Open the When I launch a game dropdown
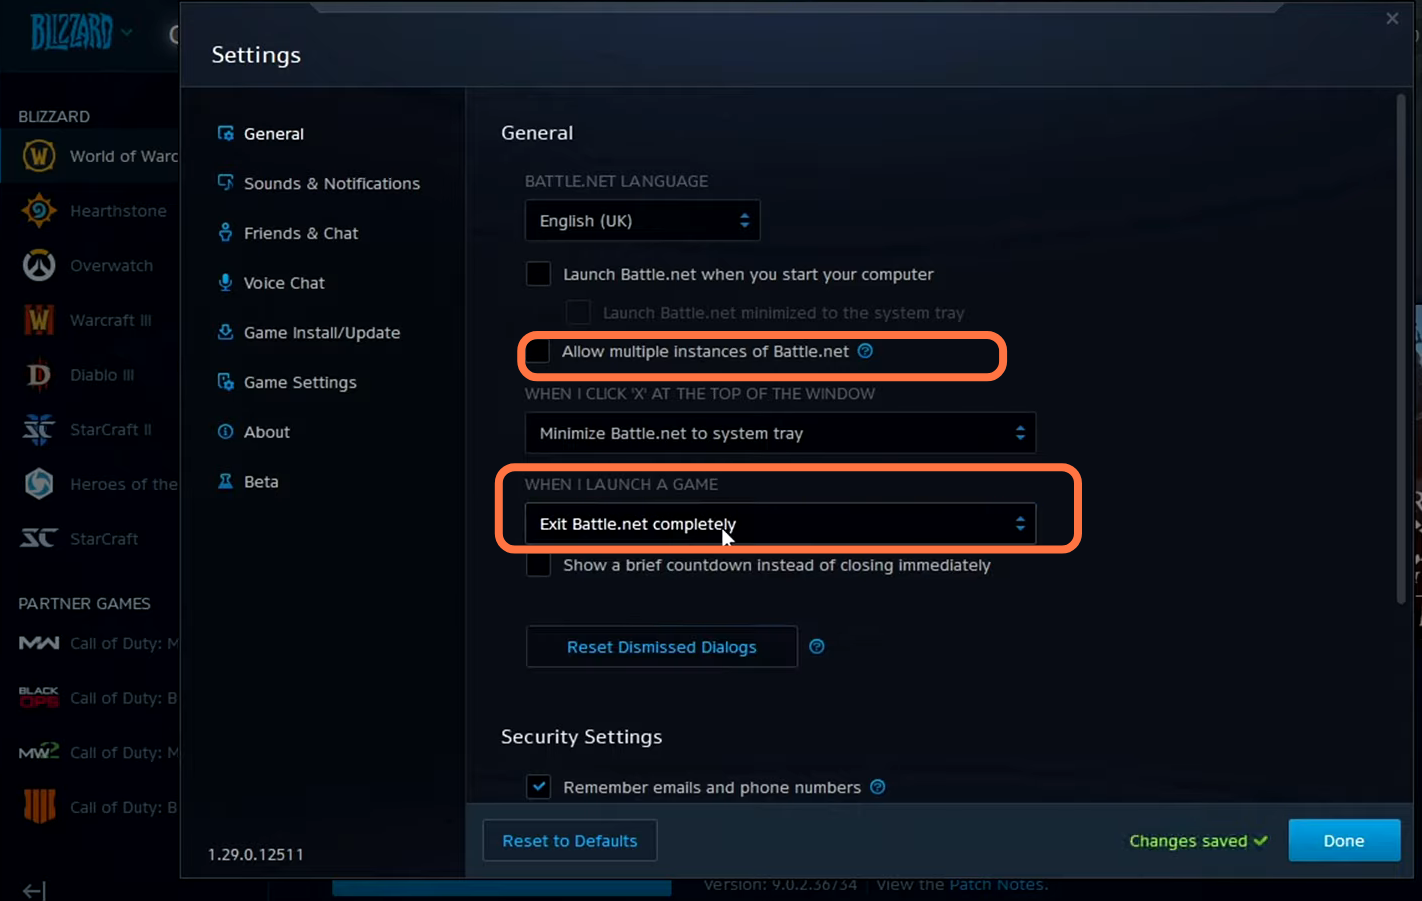This screenshot has width=1422, height=901. [x=780, y=524]
